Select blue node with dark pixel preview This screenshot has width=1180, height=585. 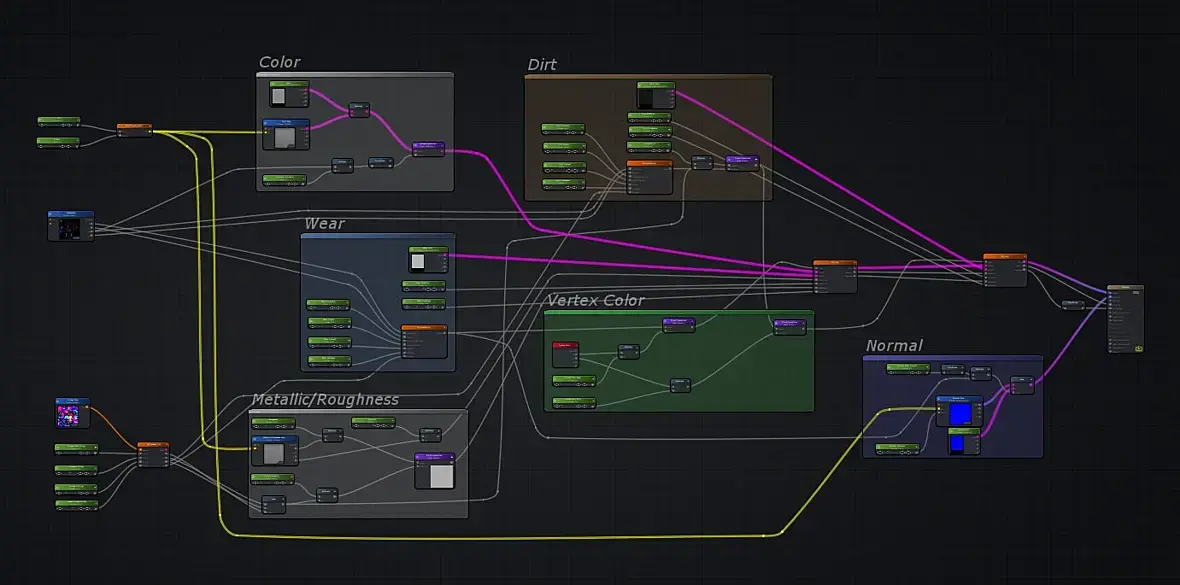click(71, 226)
